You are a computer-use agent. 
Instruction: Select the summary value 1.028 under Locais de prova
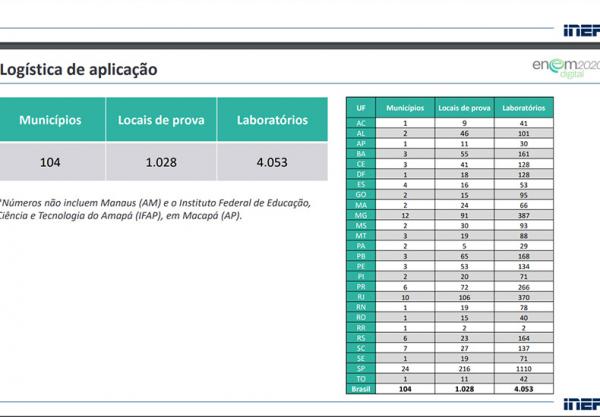pyautogui.click(x=161, y=162)
